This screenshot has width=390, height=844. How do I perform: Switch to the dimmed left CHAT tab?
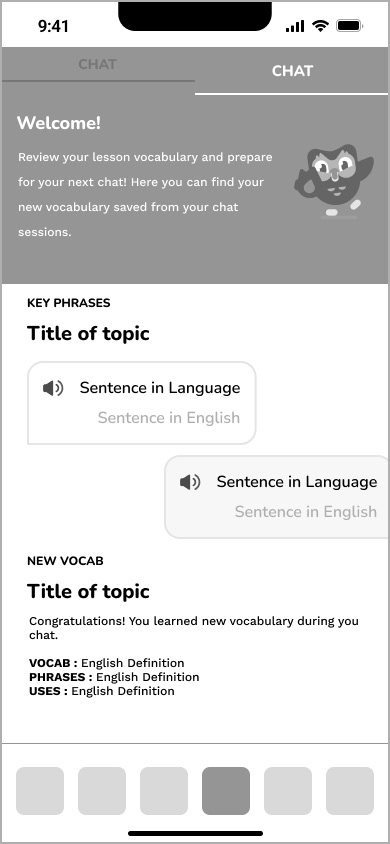pyautogui.click(x=98, y=65)
